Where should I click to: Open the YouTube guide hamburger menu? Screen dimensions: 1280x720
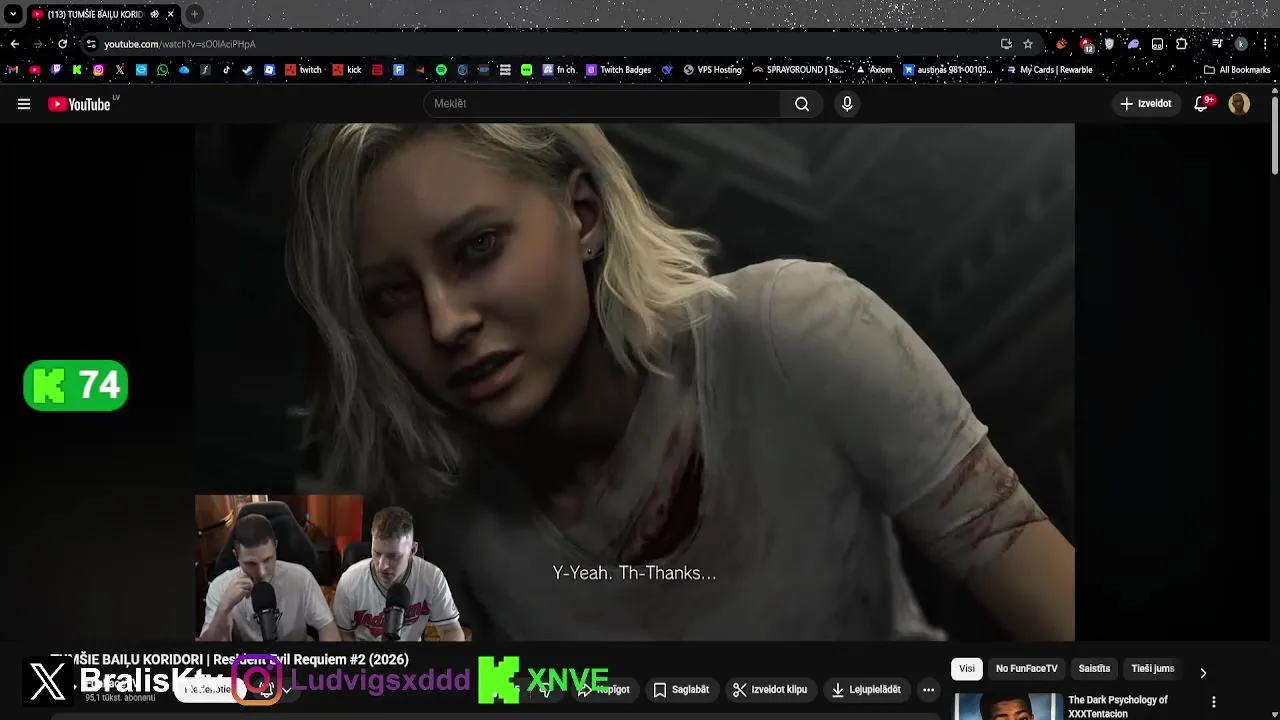(x=24, y=104)
